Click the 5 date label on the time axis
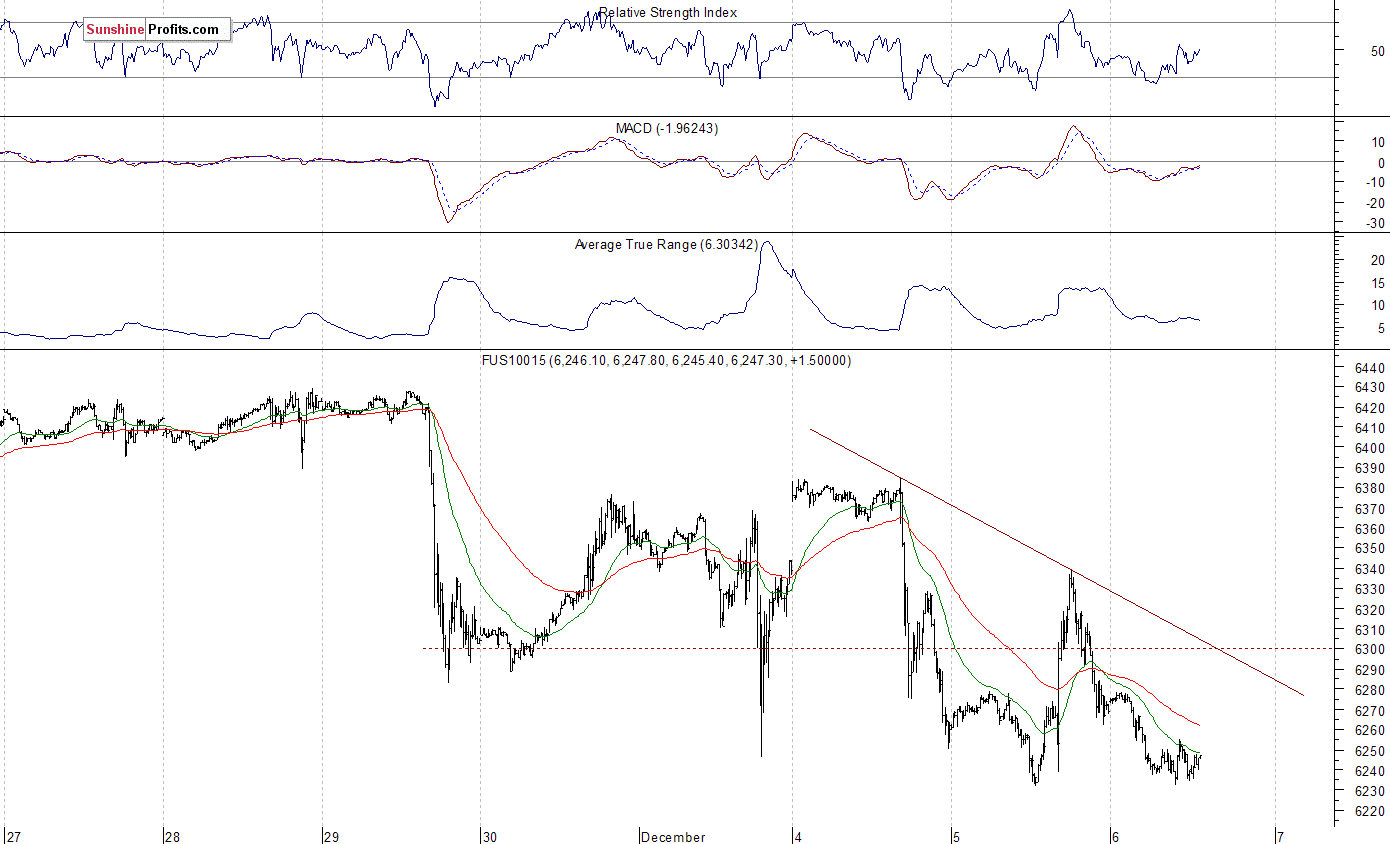This screenshot has height=844, width=1390. click(956, 836)
